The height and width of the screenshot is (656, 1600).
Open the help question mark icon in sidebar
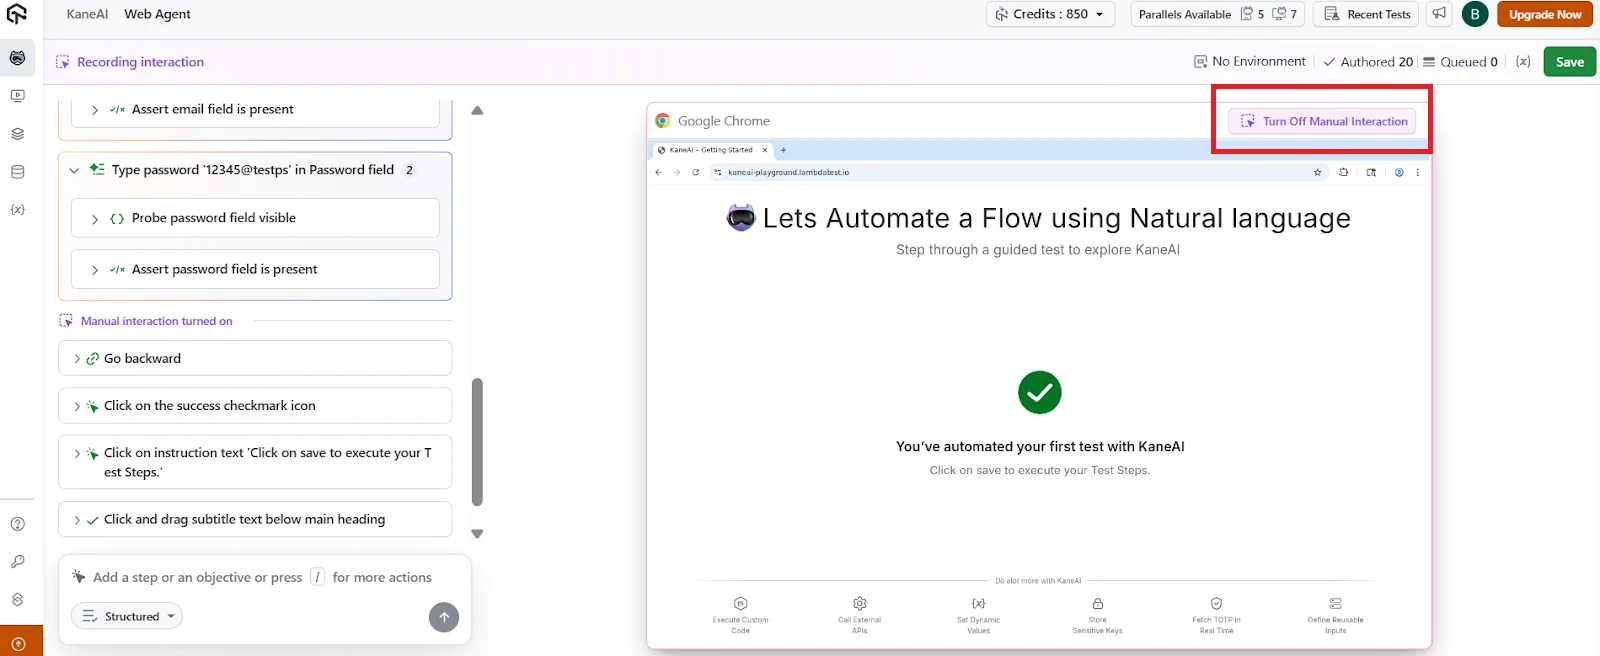17,524
